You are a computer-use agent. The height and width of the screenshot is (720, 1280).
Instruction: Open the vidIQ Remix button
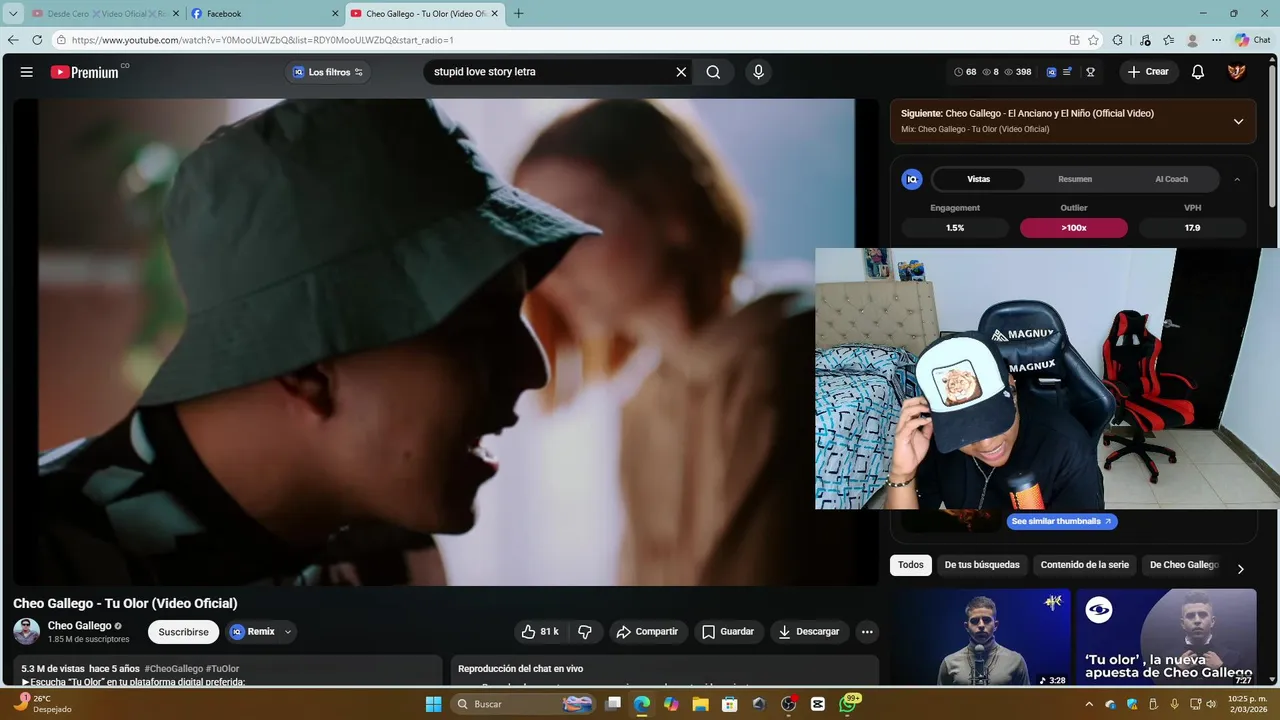click(252, 632)
